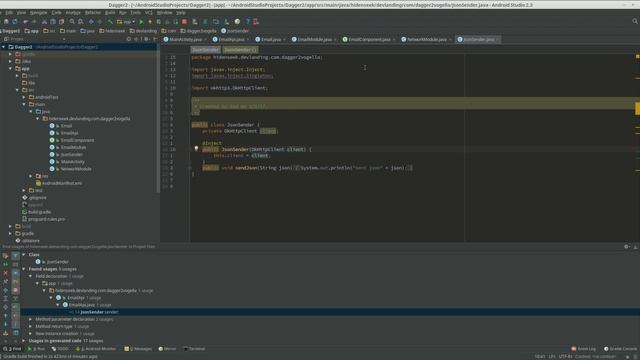
Task: Click the settings gear in Find panel header
Action: [627, 247]
